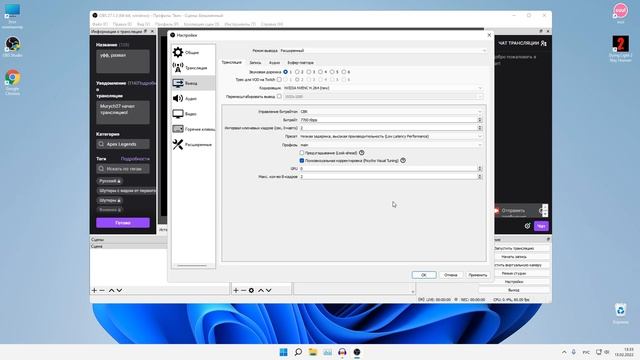Open File Explorer from the taskbar
Screen dimensions: 640x360
tap(313, 352)
